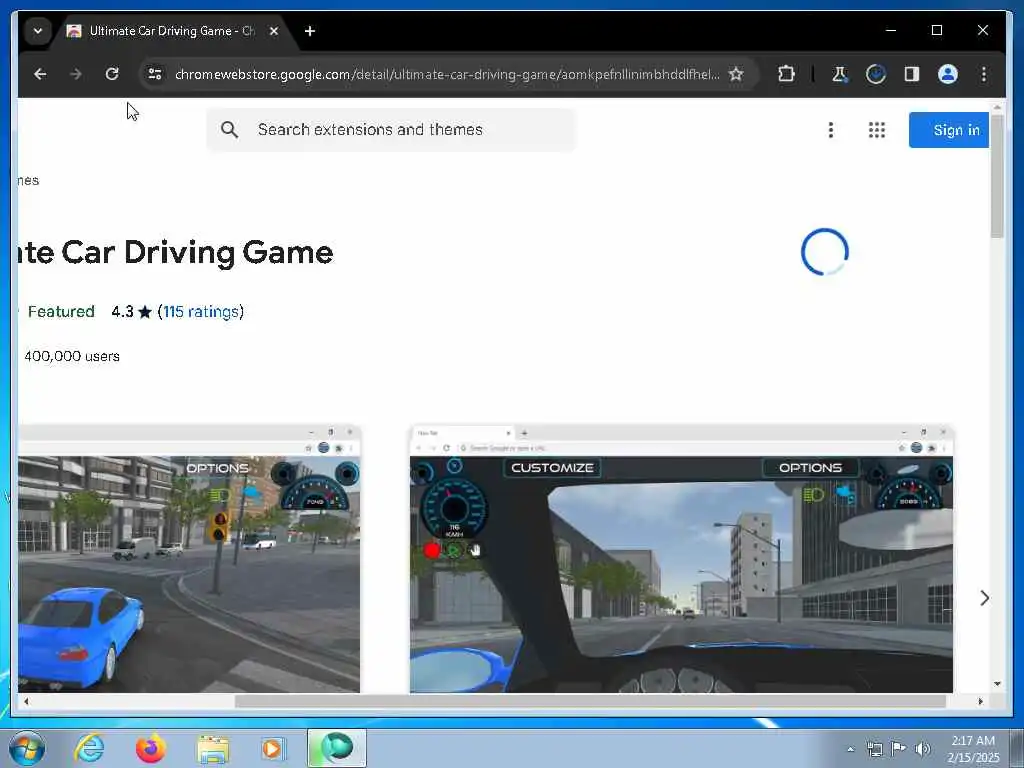The width and height of the screenshot is (1024, 768).
Task: Launch Firefox from taskbar
Action: (150, 748)
